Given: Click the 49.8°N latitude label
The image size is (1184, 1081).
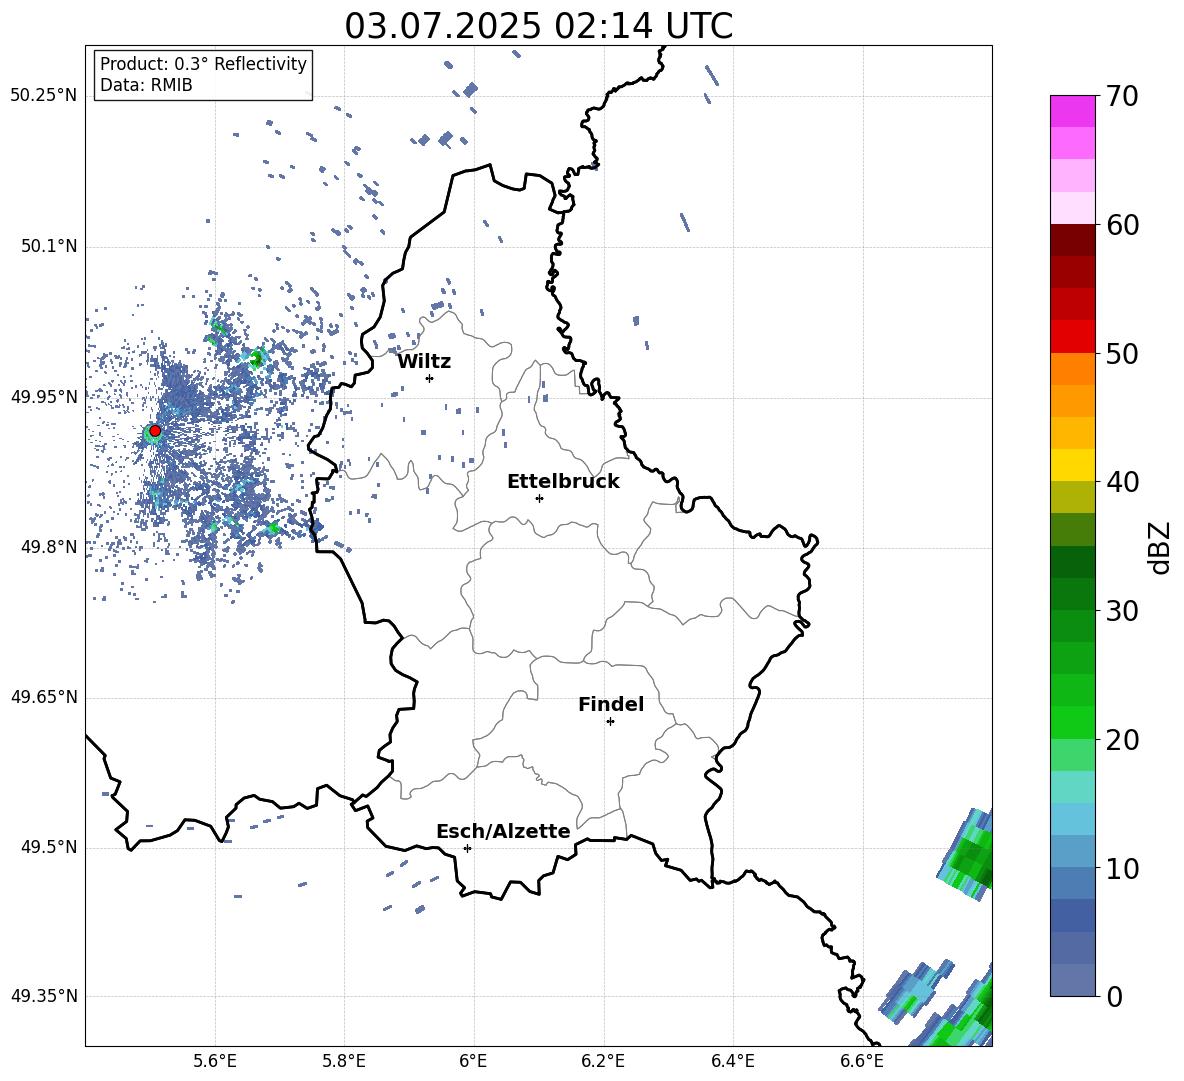Looking at the screenshot, I should [48, 547].
